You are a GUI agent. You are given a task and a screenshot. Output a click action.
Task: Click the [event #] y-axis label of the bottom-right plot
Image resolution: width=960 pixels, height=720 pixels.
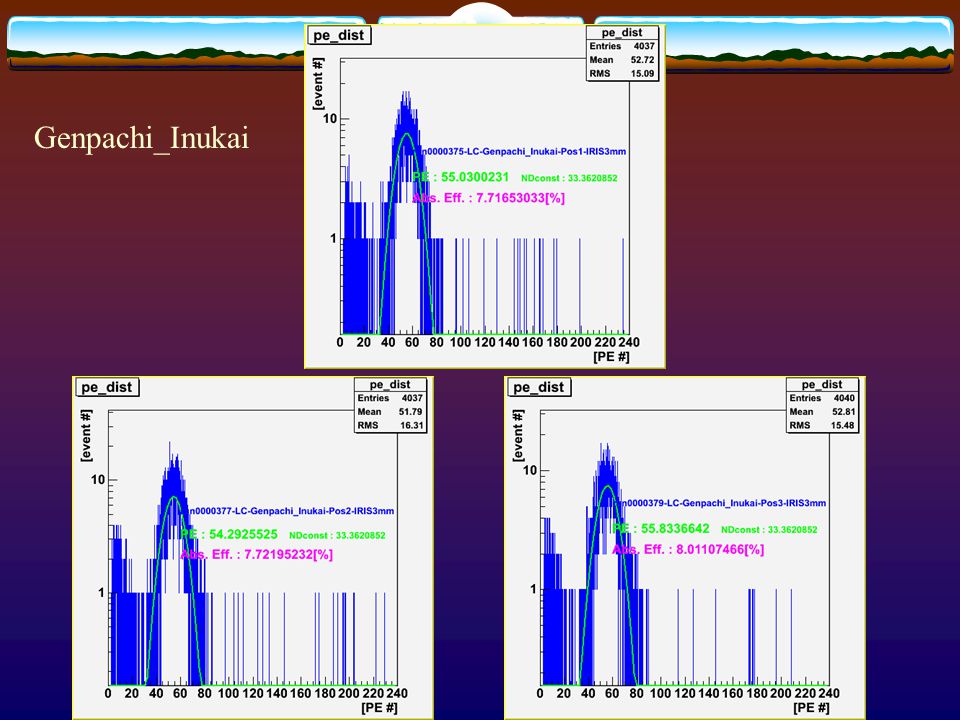pos(518,436)
